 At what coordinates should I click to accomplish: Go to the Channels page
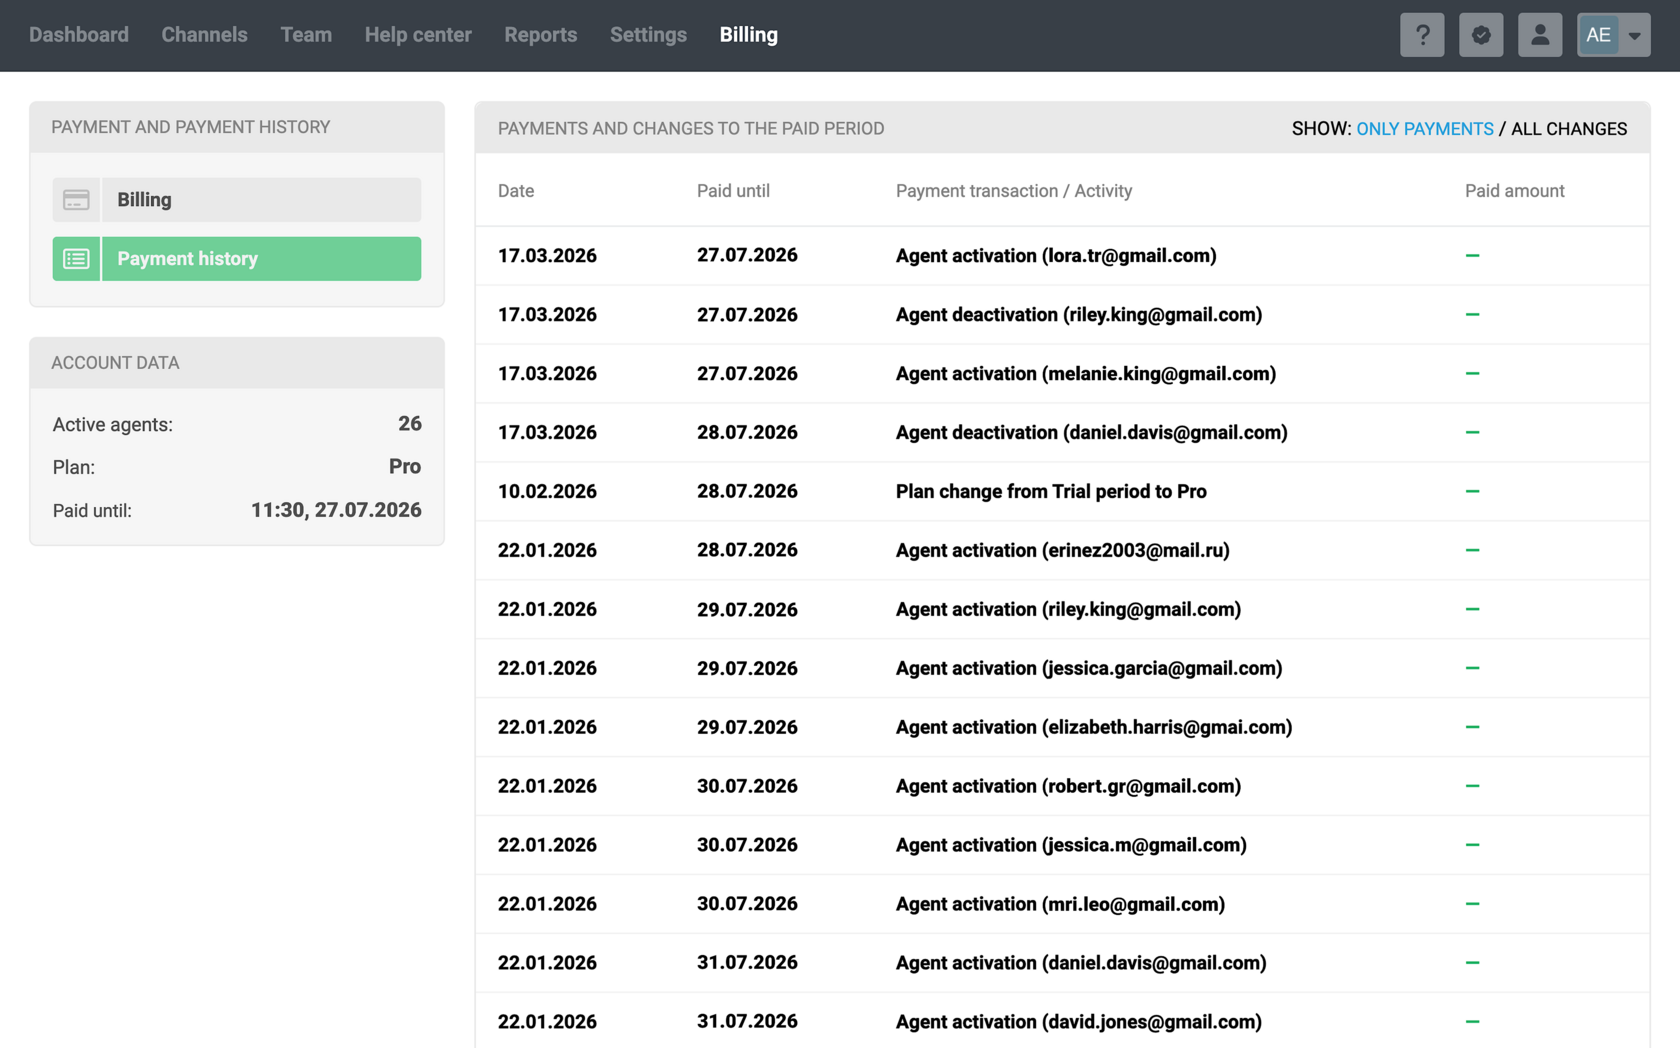tap(204, 35)
